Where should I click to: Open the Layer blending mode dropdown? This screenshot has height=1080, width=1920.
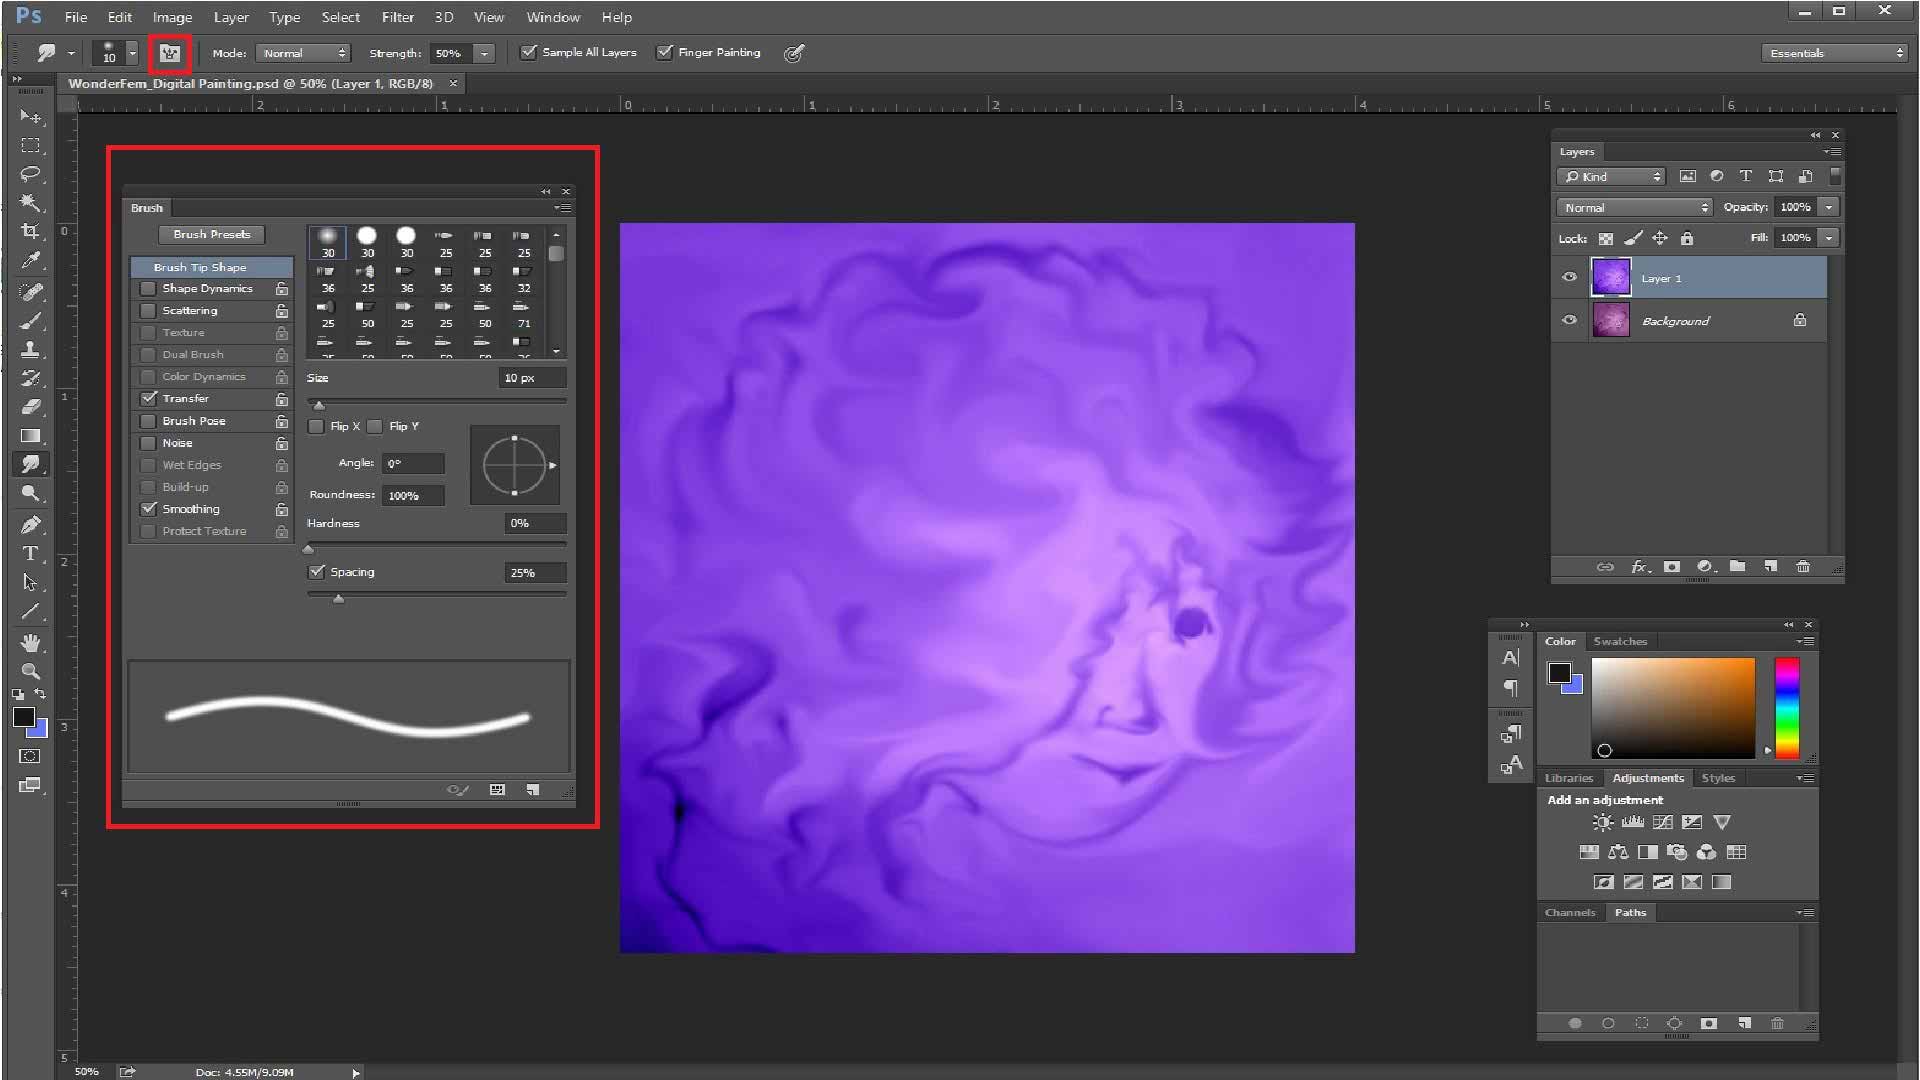(x=1633, y=206)
